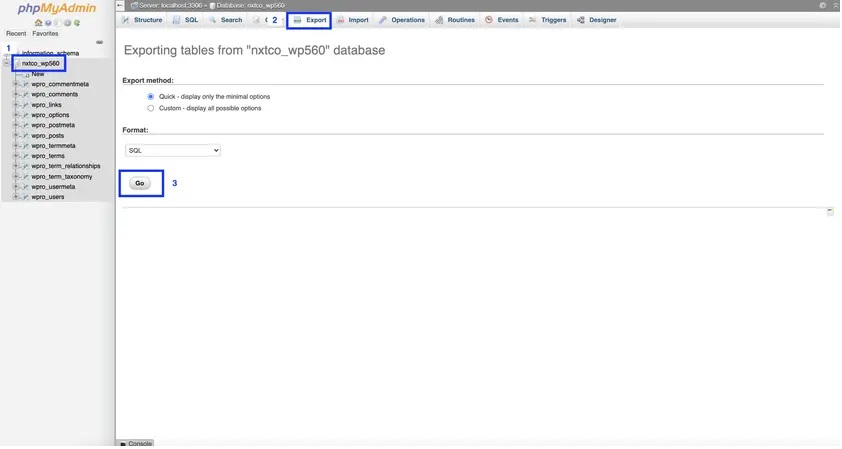The height and width of the screenshot is (449, 842).
Task: Open the wpro_termmeta table
Action: pyautogui.click(x=53, y=146)
